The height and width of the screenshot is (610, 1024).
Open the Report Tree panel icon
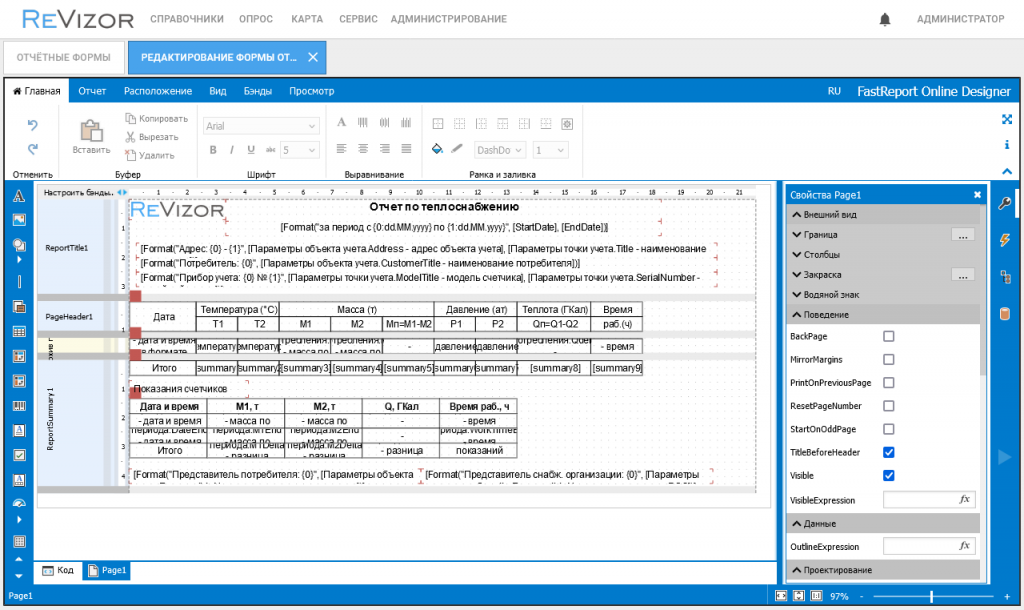point(1005,278)
